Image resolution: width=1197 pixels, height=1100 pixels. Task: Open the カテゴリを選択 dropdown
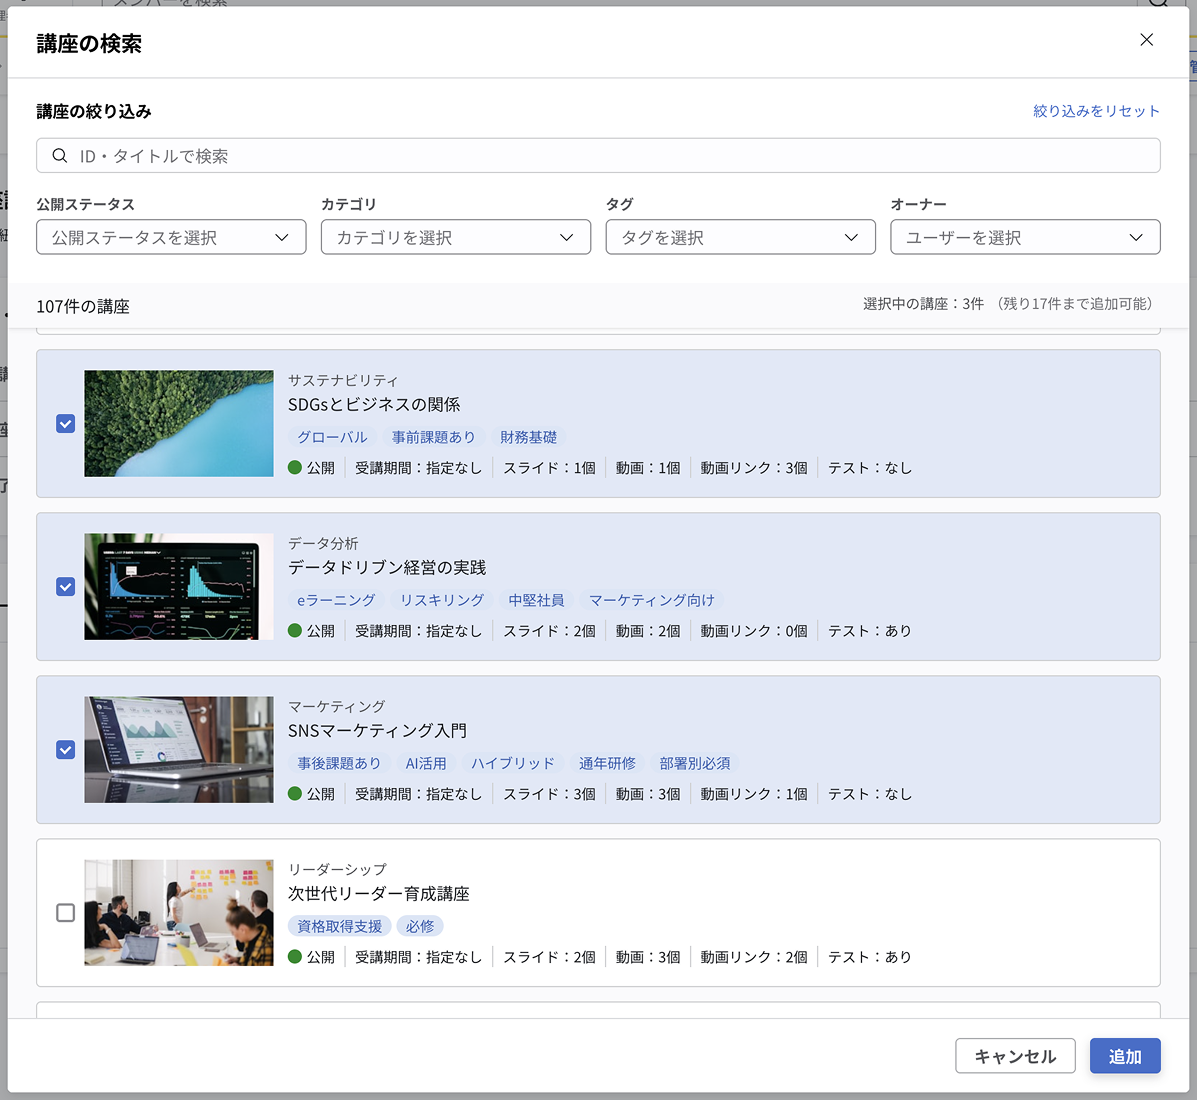[x=456, y=237]
